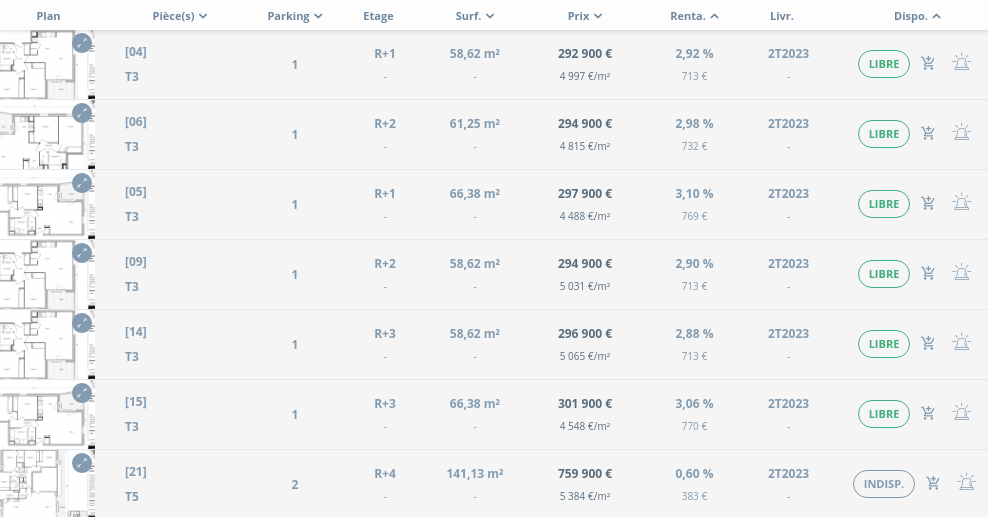Open the lot [06] reference link
The image size is (988, 517).
[x=135, y=122]
